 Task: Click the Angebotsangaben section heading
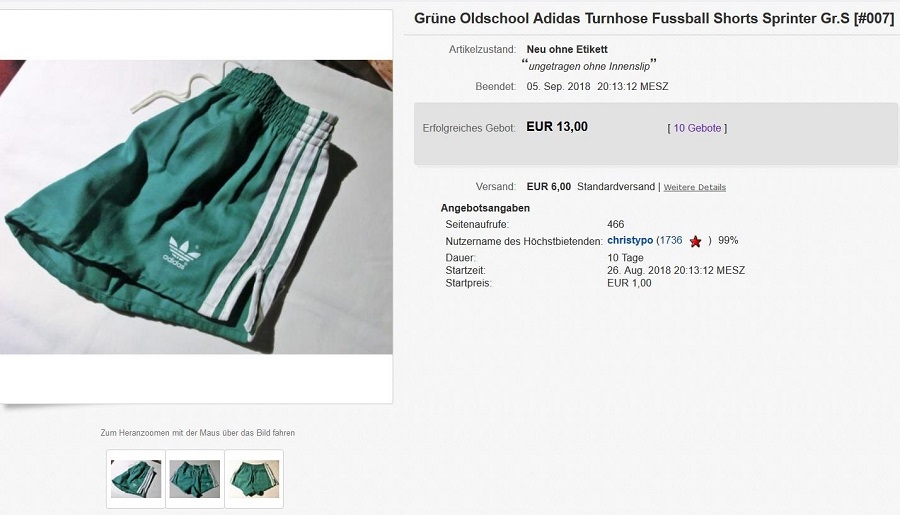pos(485,208)
